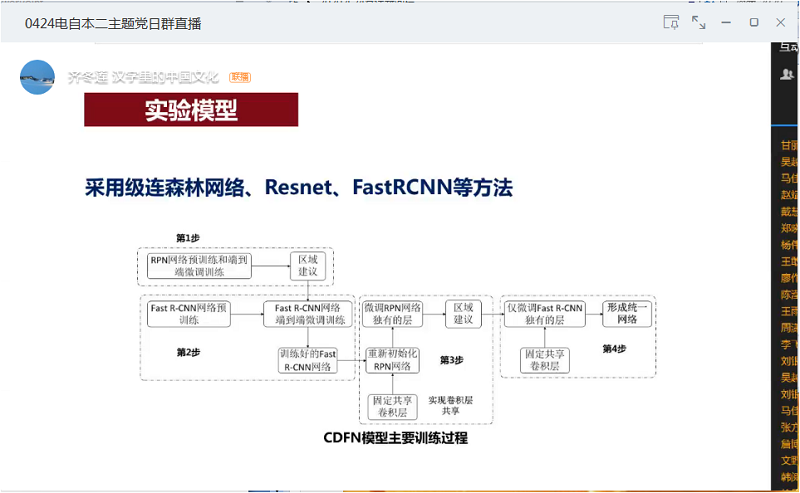Click the RPN网络预训练 box in diagram
This screenshot has width=800, height=493.
pyautogui.click(x=200, y=265)
